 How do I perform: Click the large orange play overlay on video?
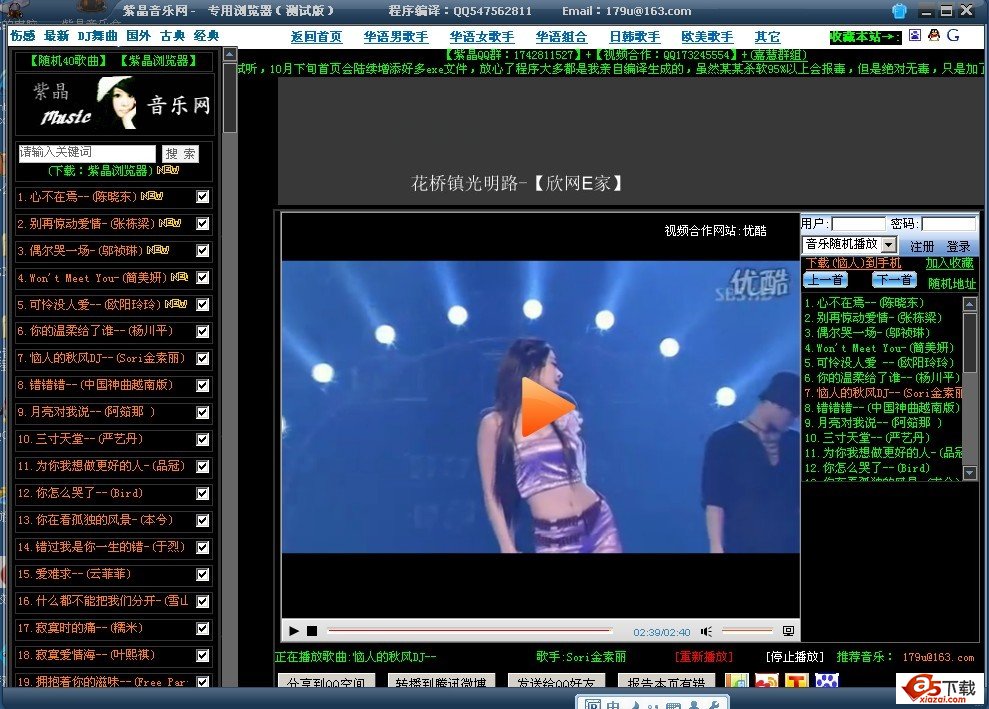(x=545, y=408)
